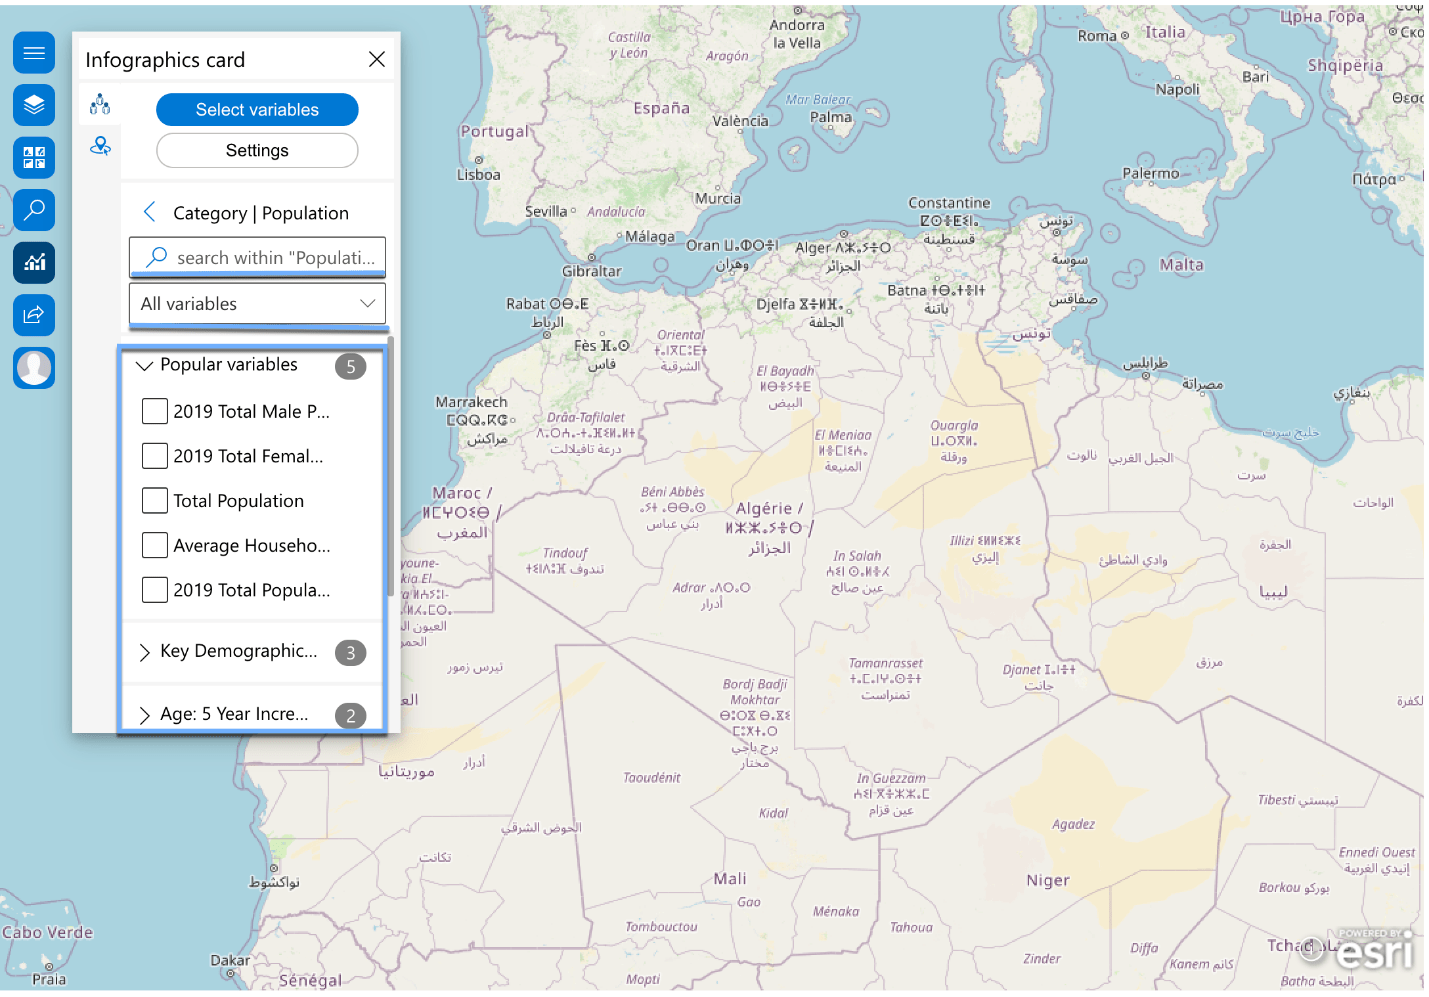Image resolution: width=1429 pixels, height=997 pixels.
Task: Open the Infographics chart tool
Action: [x=34, y=263]
